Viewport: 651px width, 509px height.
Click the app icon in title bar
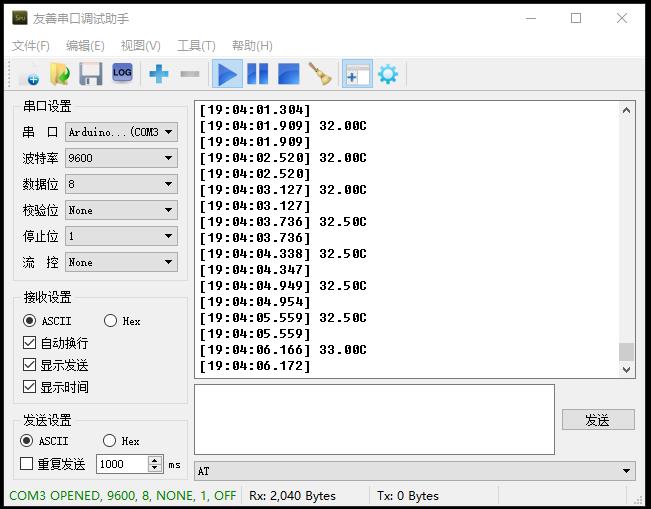click(20, 18)
